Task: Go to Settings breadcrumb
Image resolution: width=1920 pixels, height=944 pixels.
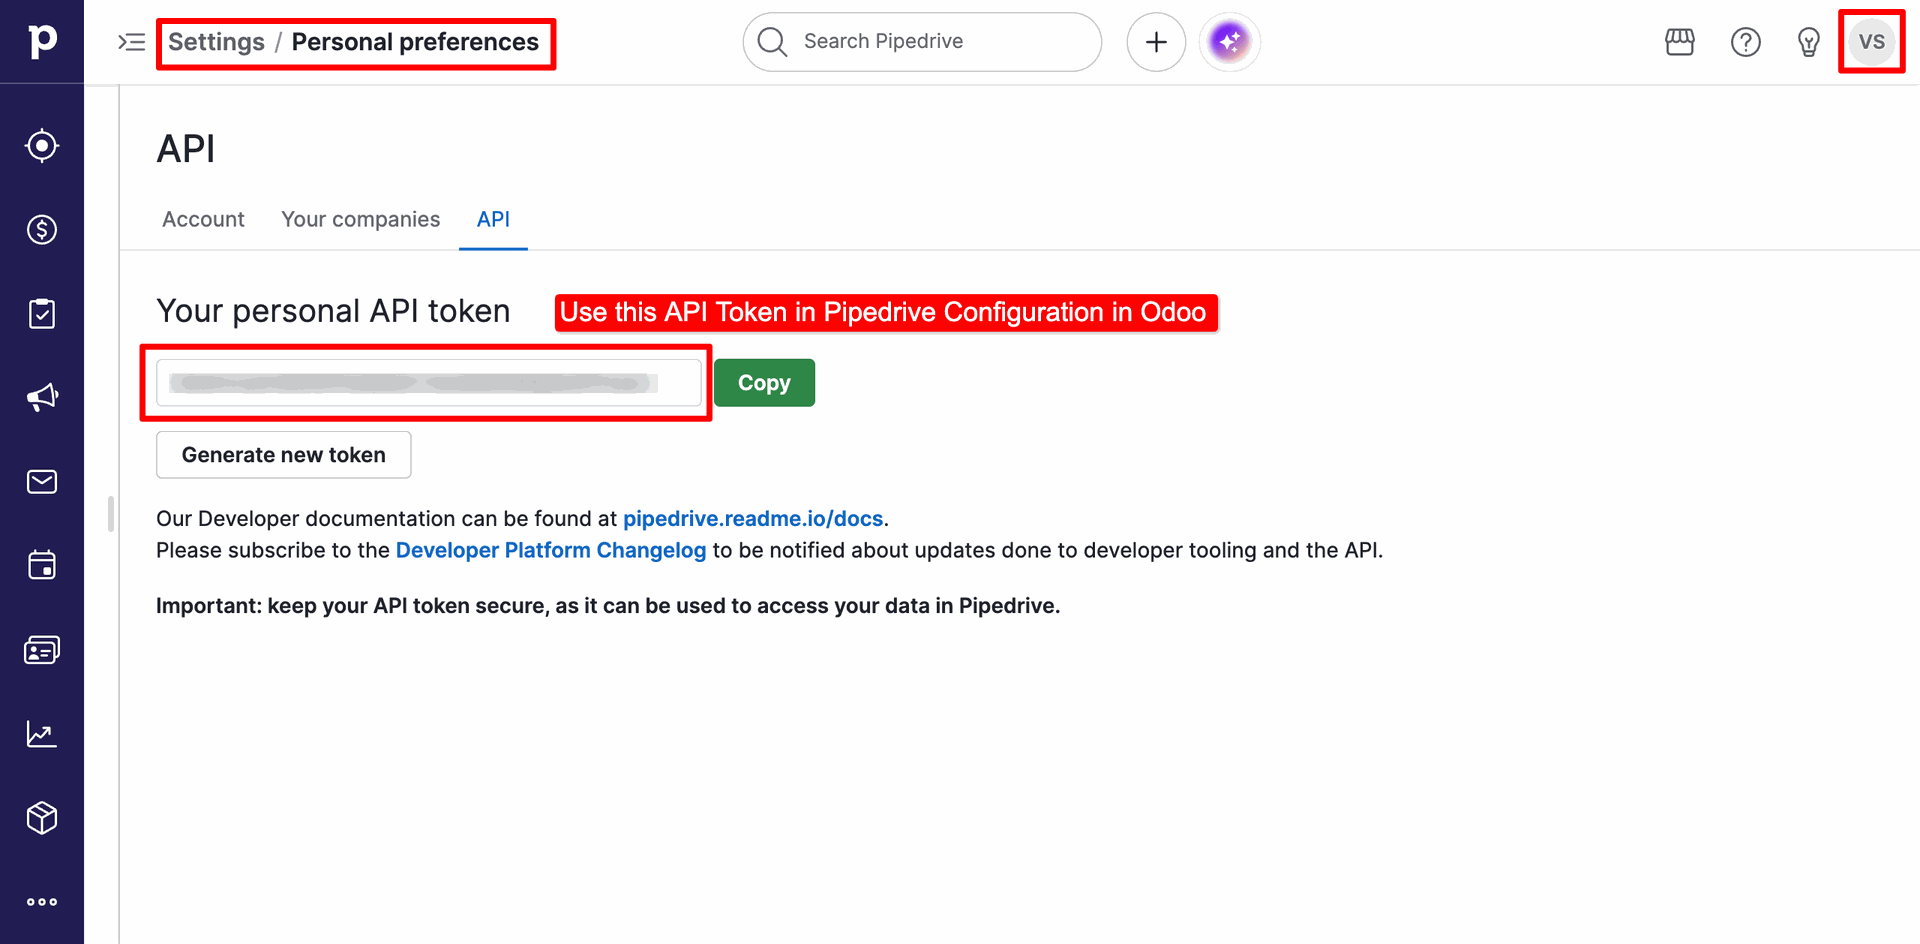Action: (216, 42)
